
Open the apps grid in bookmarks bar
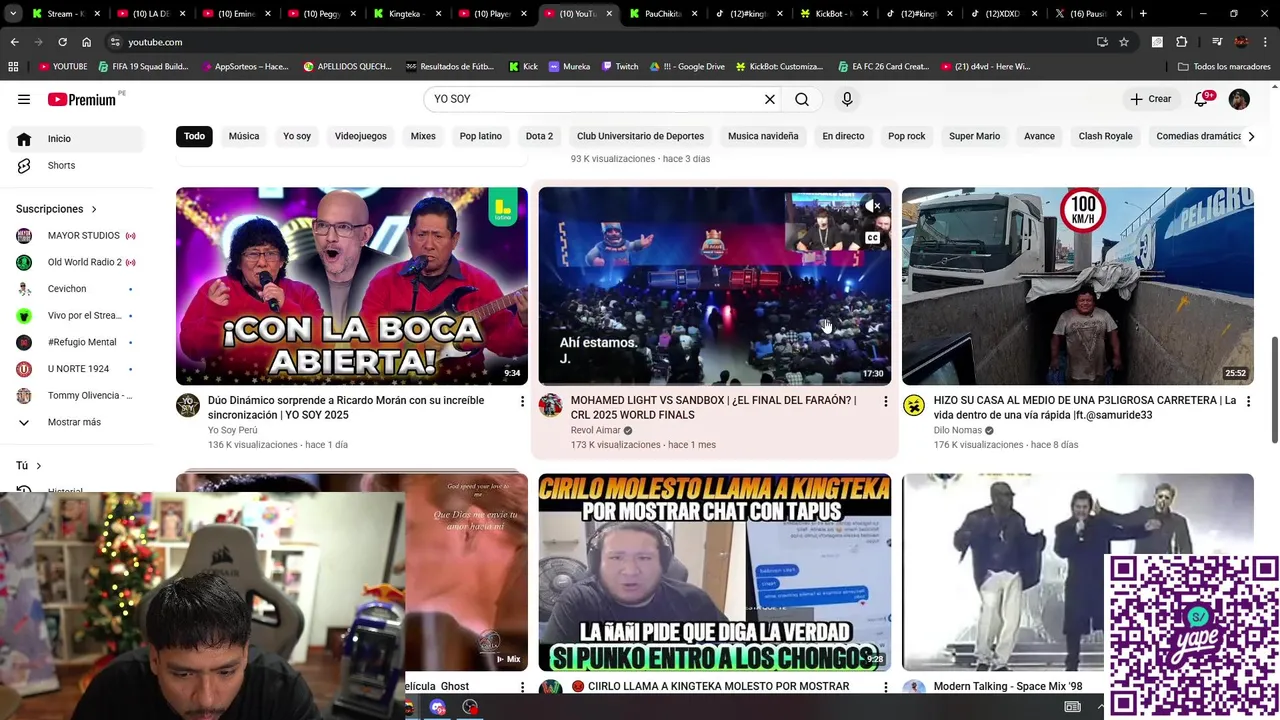coord(13,66)
